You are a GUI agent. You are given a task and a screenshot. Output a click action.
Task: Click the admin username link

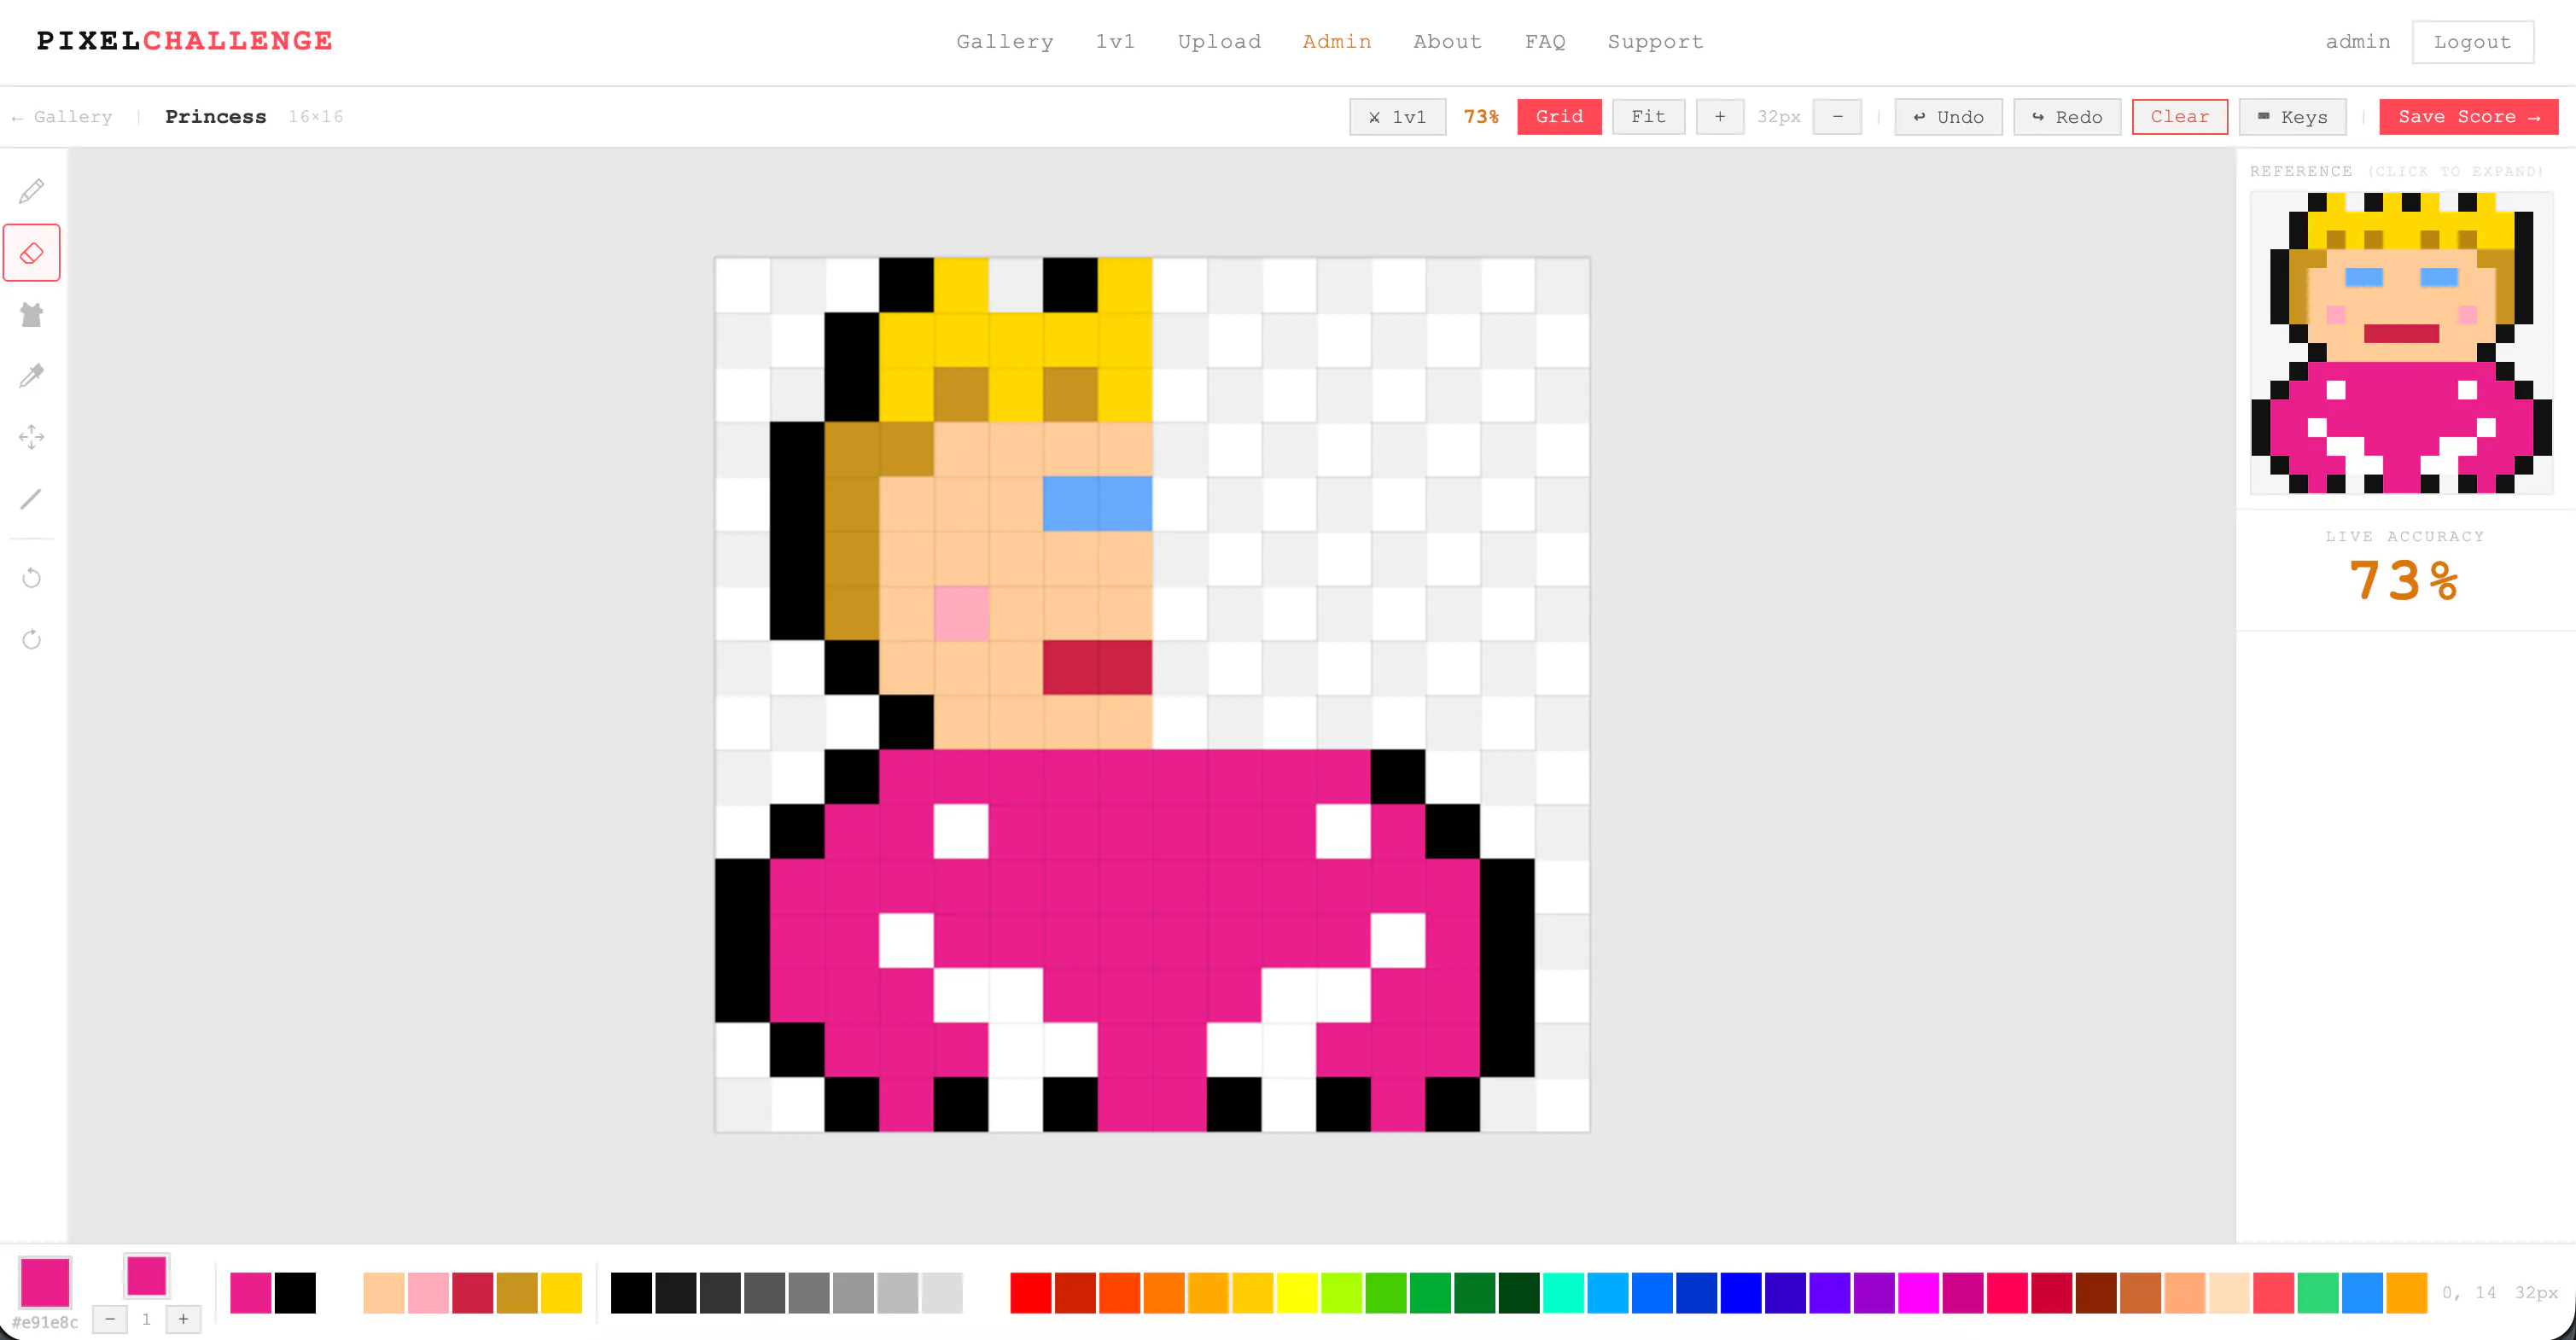pos(2358,42)
